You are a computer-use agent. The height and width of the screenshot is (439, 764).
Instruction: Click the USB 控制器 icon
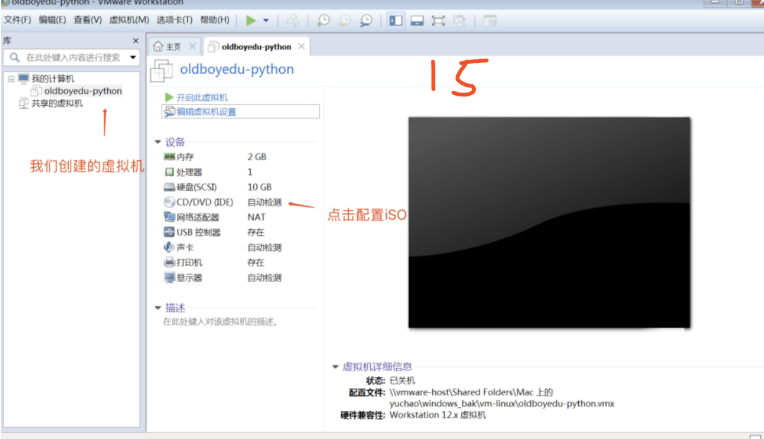tap(169, 232)
